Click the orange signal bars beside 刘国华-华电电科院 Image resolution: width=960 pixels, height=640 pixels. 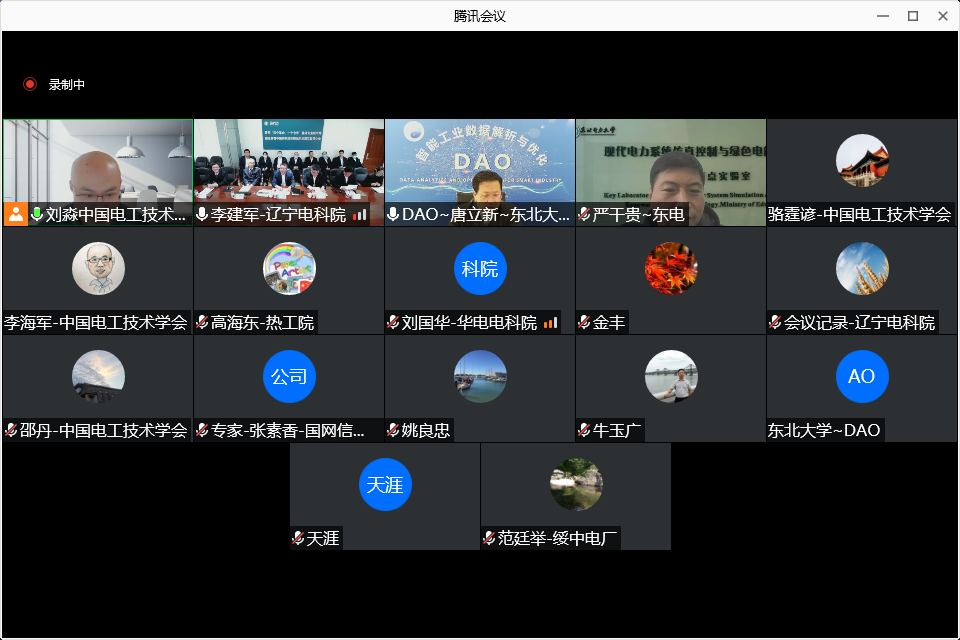550,323
